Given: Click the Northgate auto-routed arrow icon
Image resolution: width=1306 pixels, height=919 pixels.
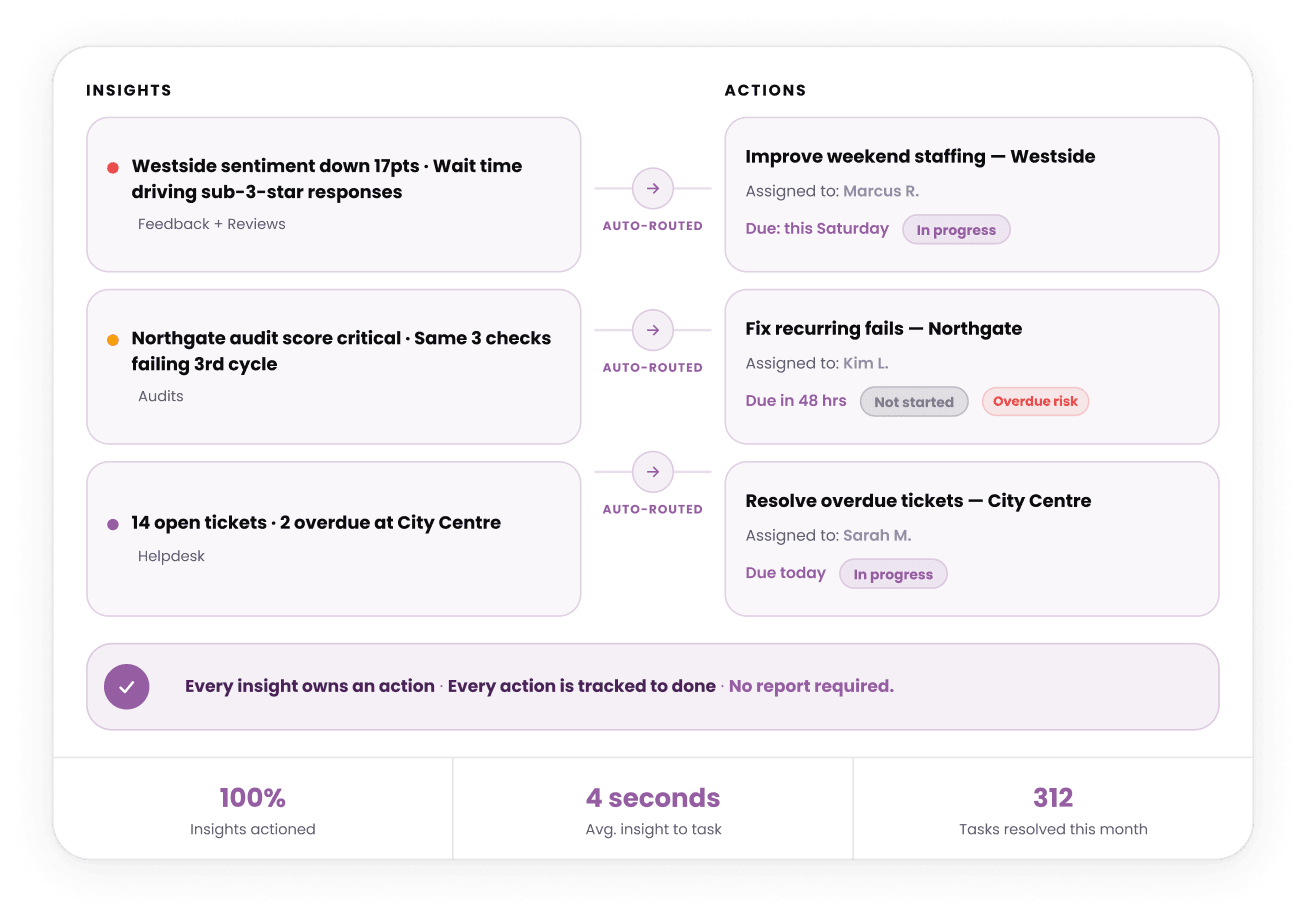Looking at the screenshot, I should (x=652, y=330).
